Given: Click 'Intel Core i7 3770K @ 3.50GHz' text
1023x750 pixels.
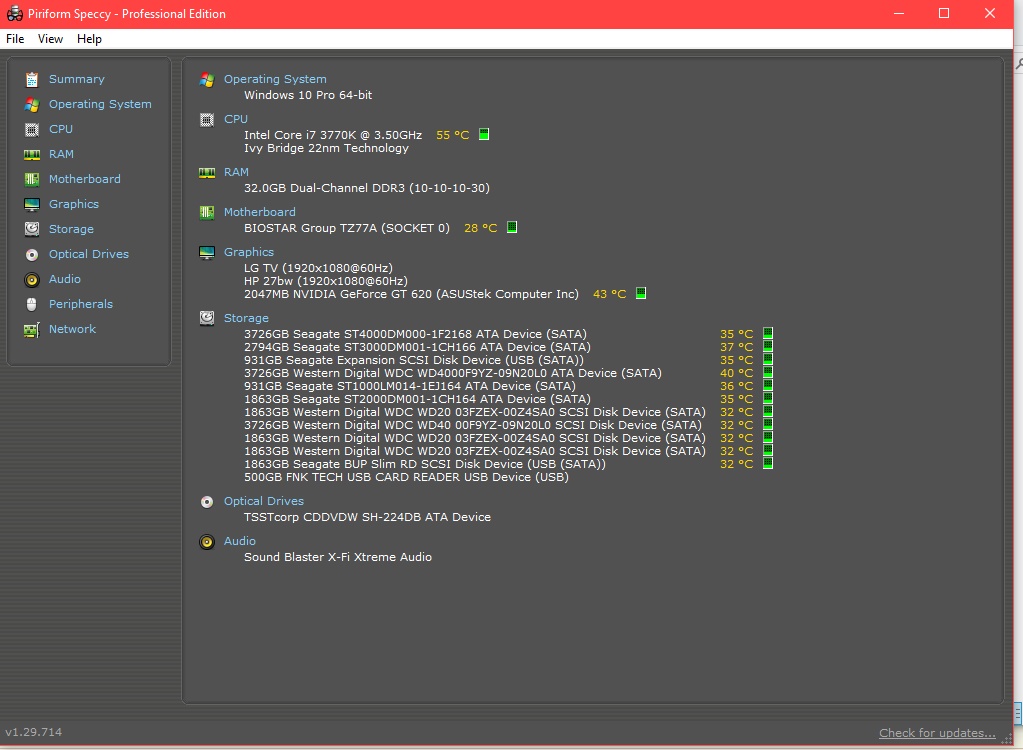Looking at the screenshot, I should point(333,135).
